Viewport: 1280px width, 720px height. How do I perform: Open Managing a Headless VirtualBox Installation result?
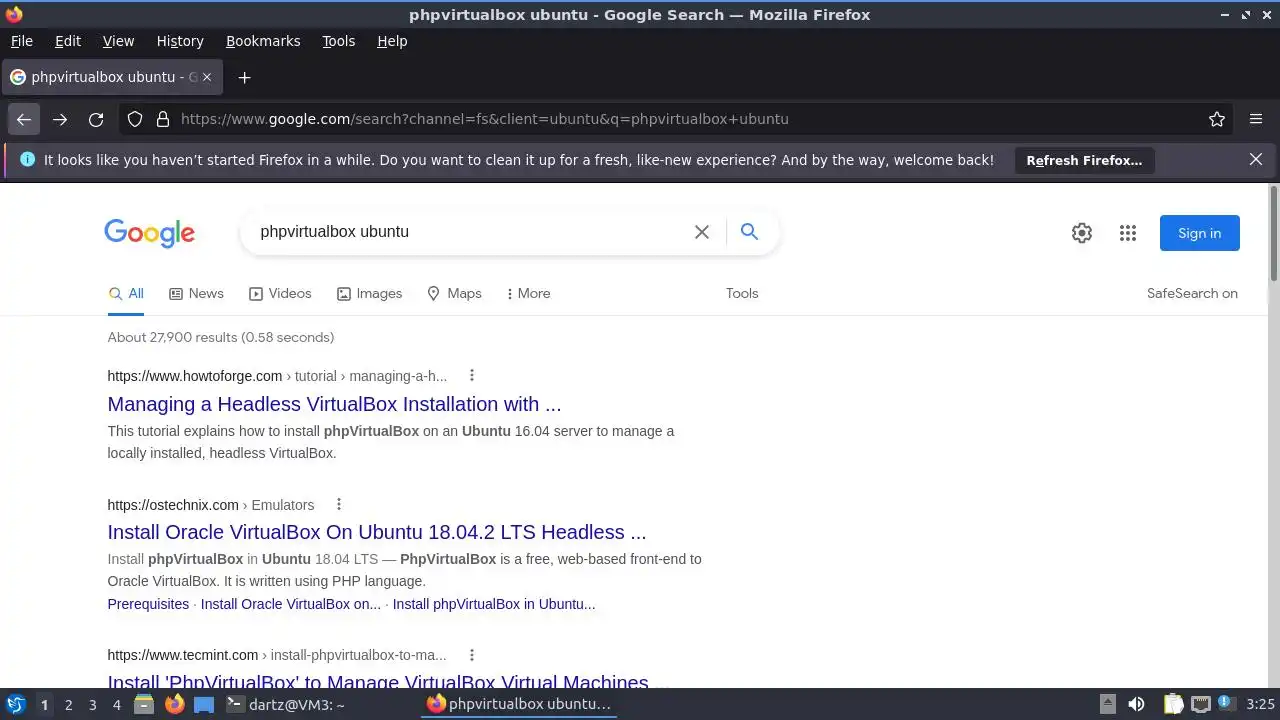pyautogui.click(x=334, y=404)
